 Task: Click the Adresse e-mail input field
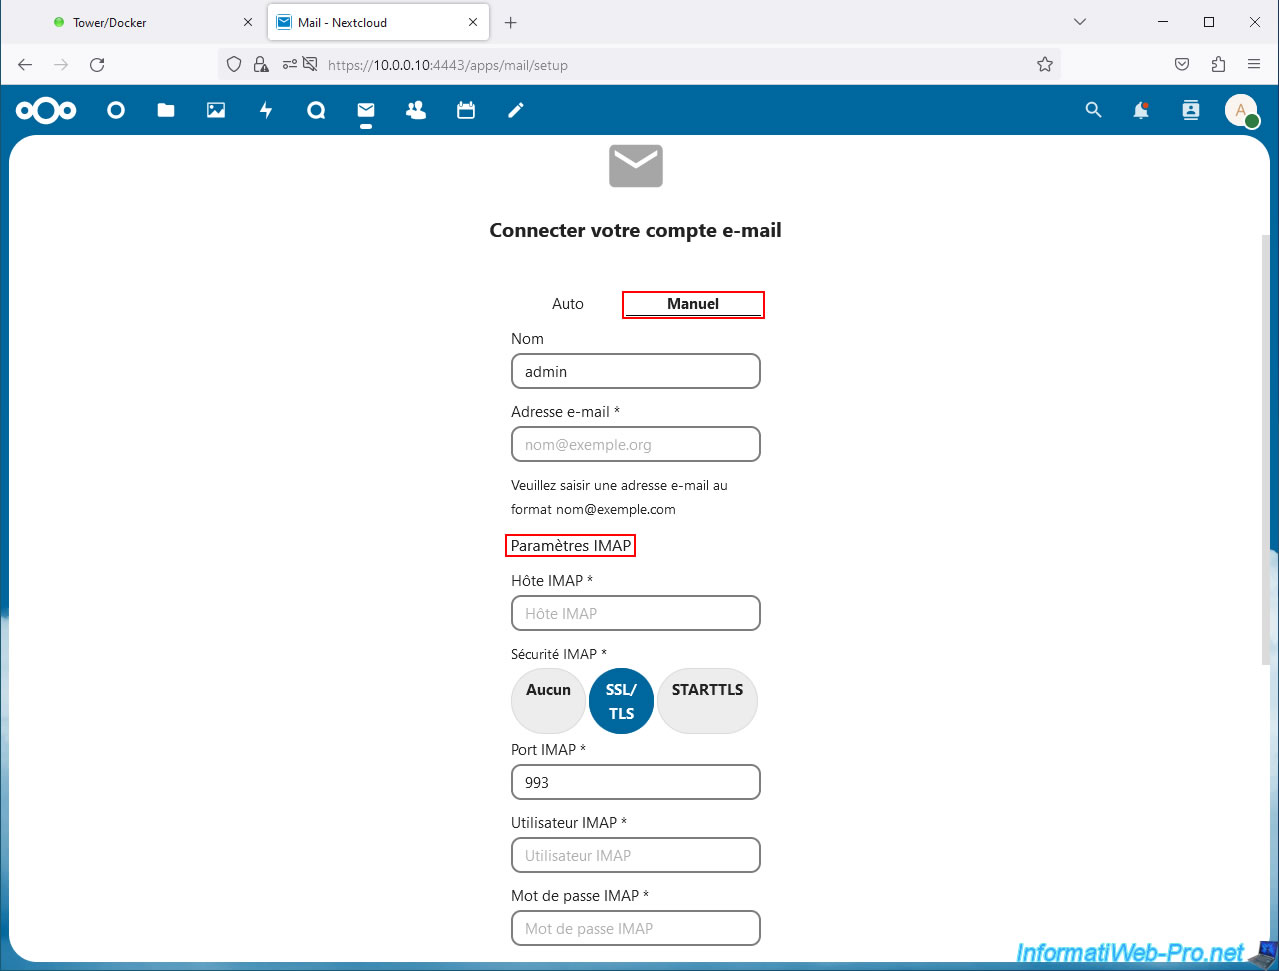(636, 445)
